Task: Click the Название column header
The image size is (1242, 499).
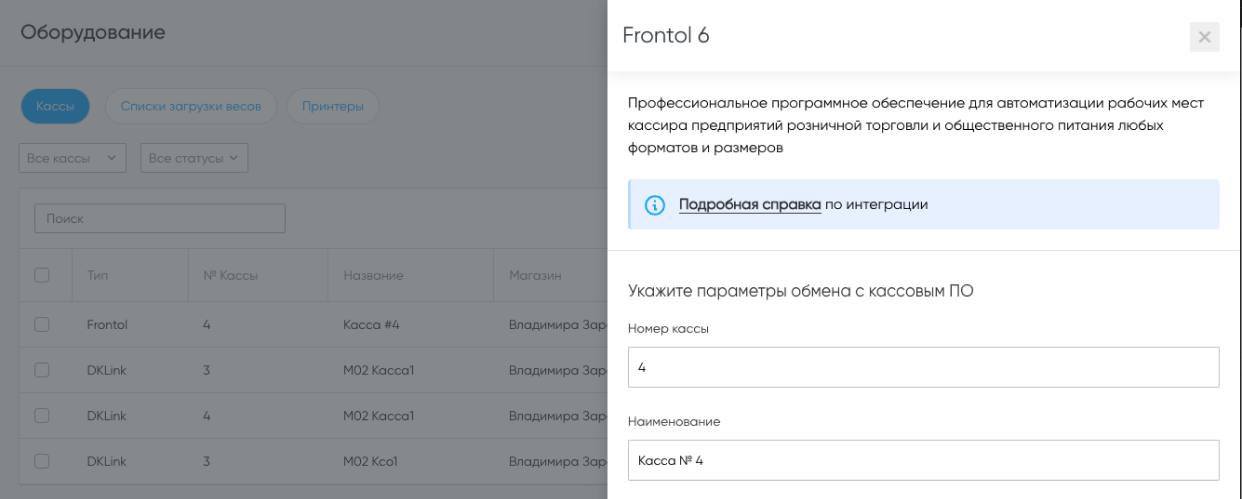Action: (x=373, y=275)
